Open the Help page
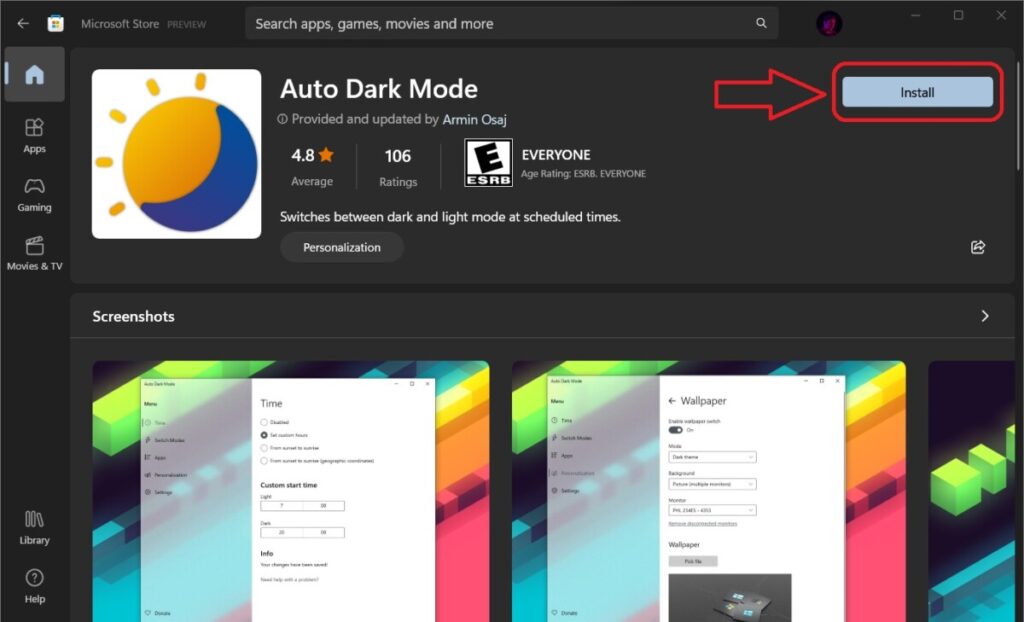Image resolution: width=1024 pixels, height=622 pixels. coord(35,586)
